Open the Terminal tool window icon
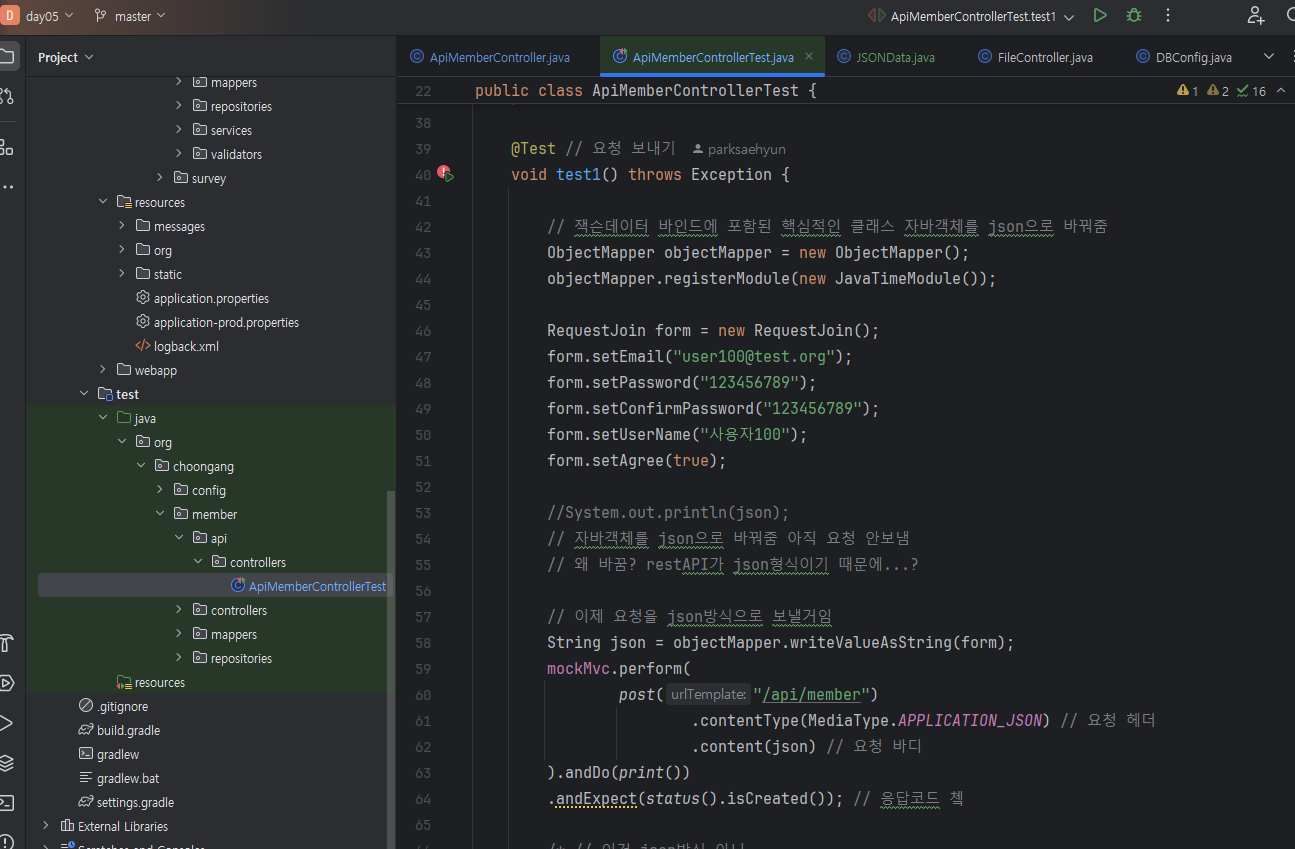 pos(6,802)
